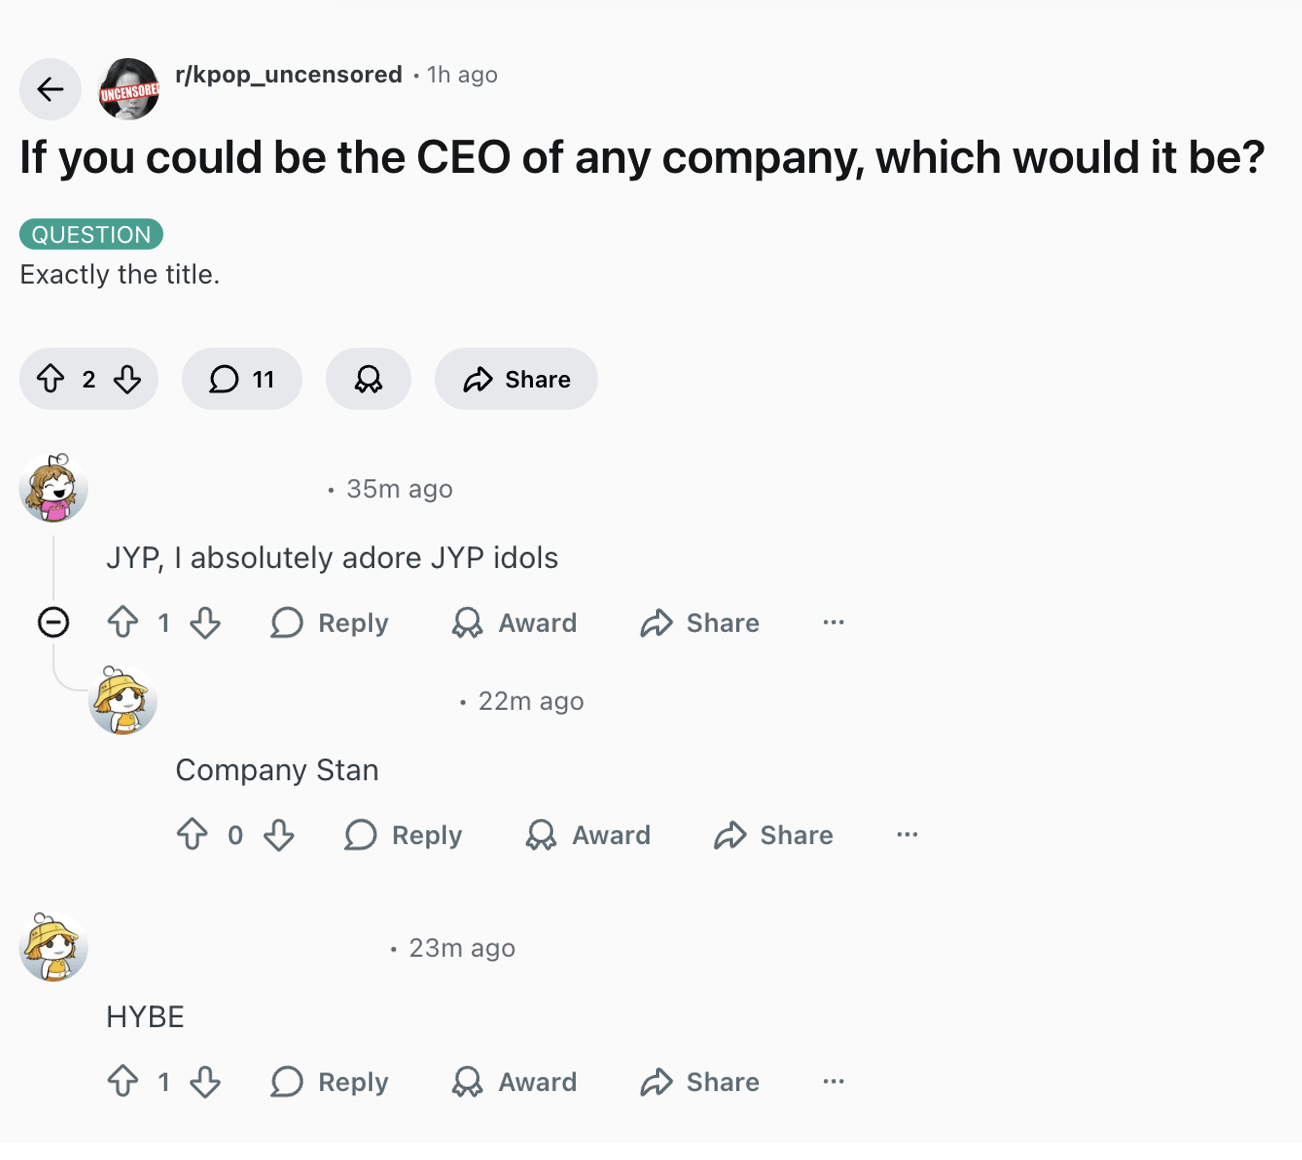The image size is (1302, 1160).
Task: Open the post's 11 comments button
Action: click(x=242, y=379)
